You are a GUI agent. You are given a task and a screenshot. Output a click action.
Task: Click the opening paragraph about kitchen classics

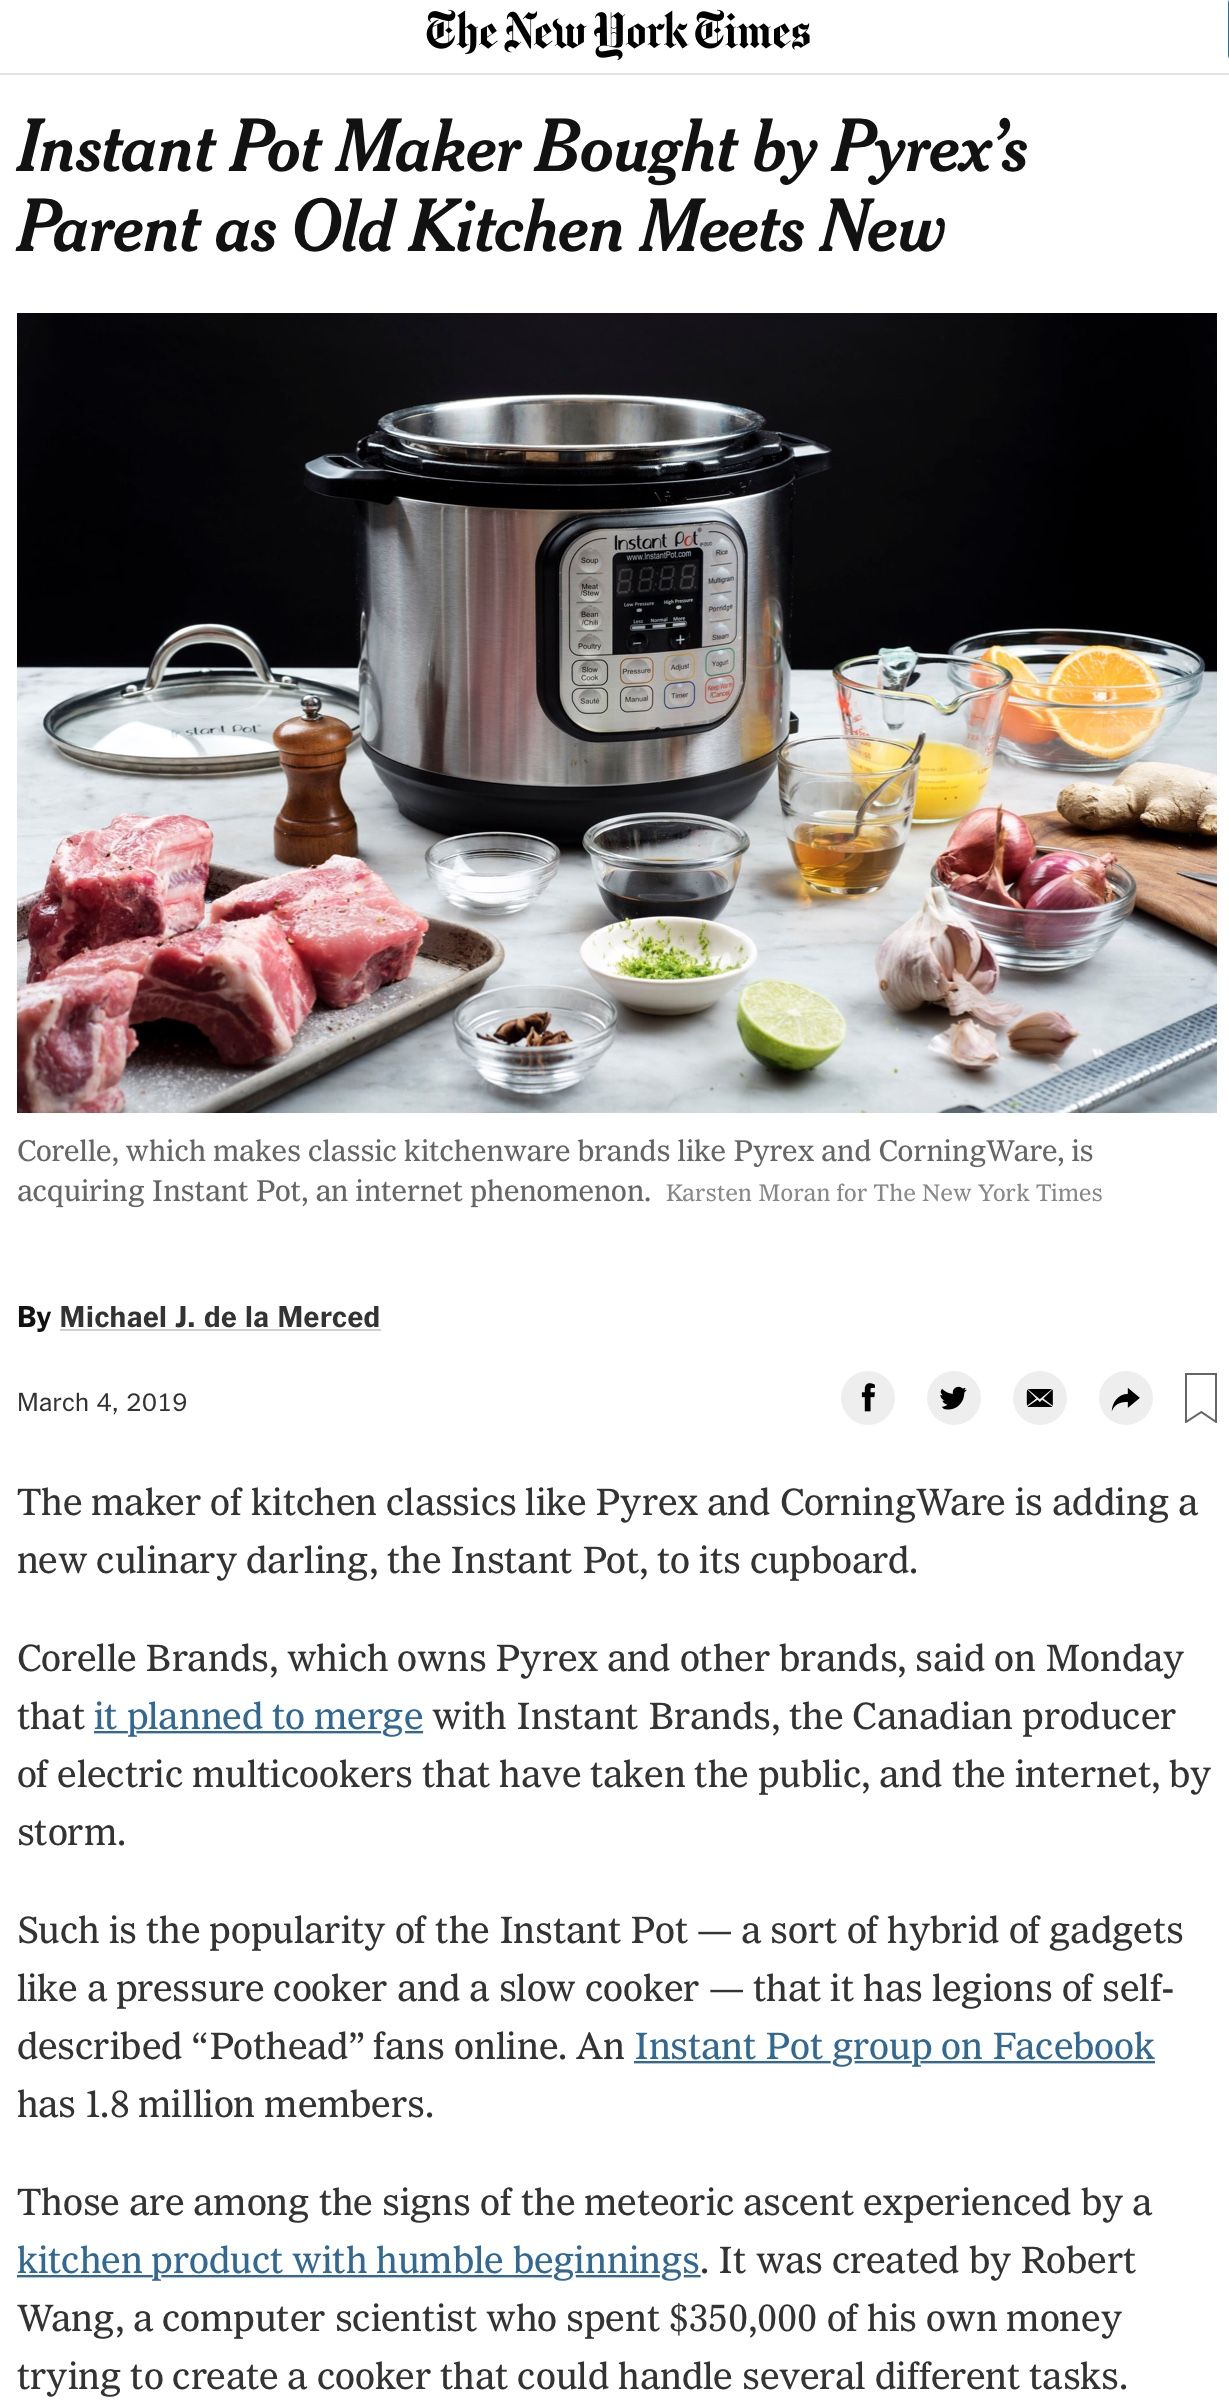607,1531
